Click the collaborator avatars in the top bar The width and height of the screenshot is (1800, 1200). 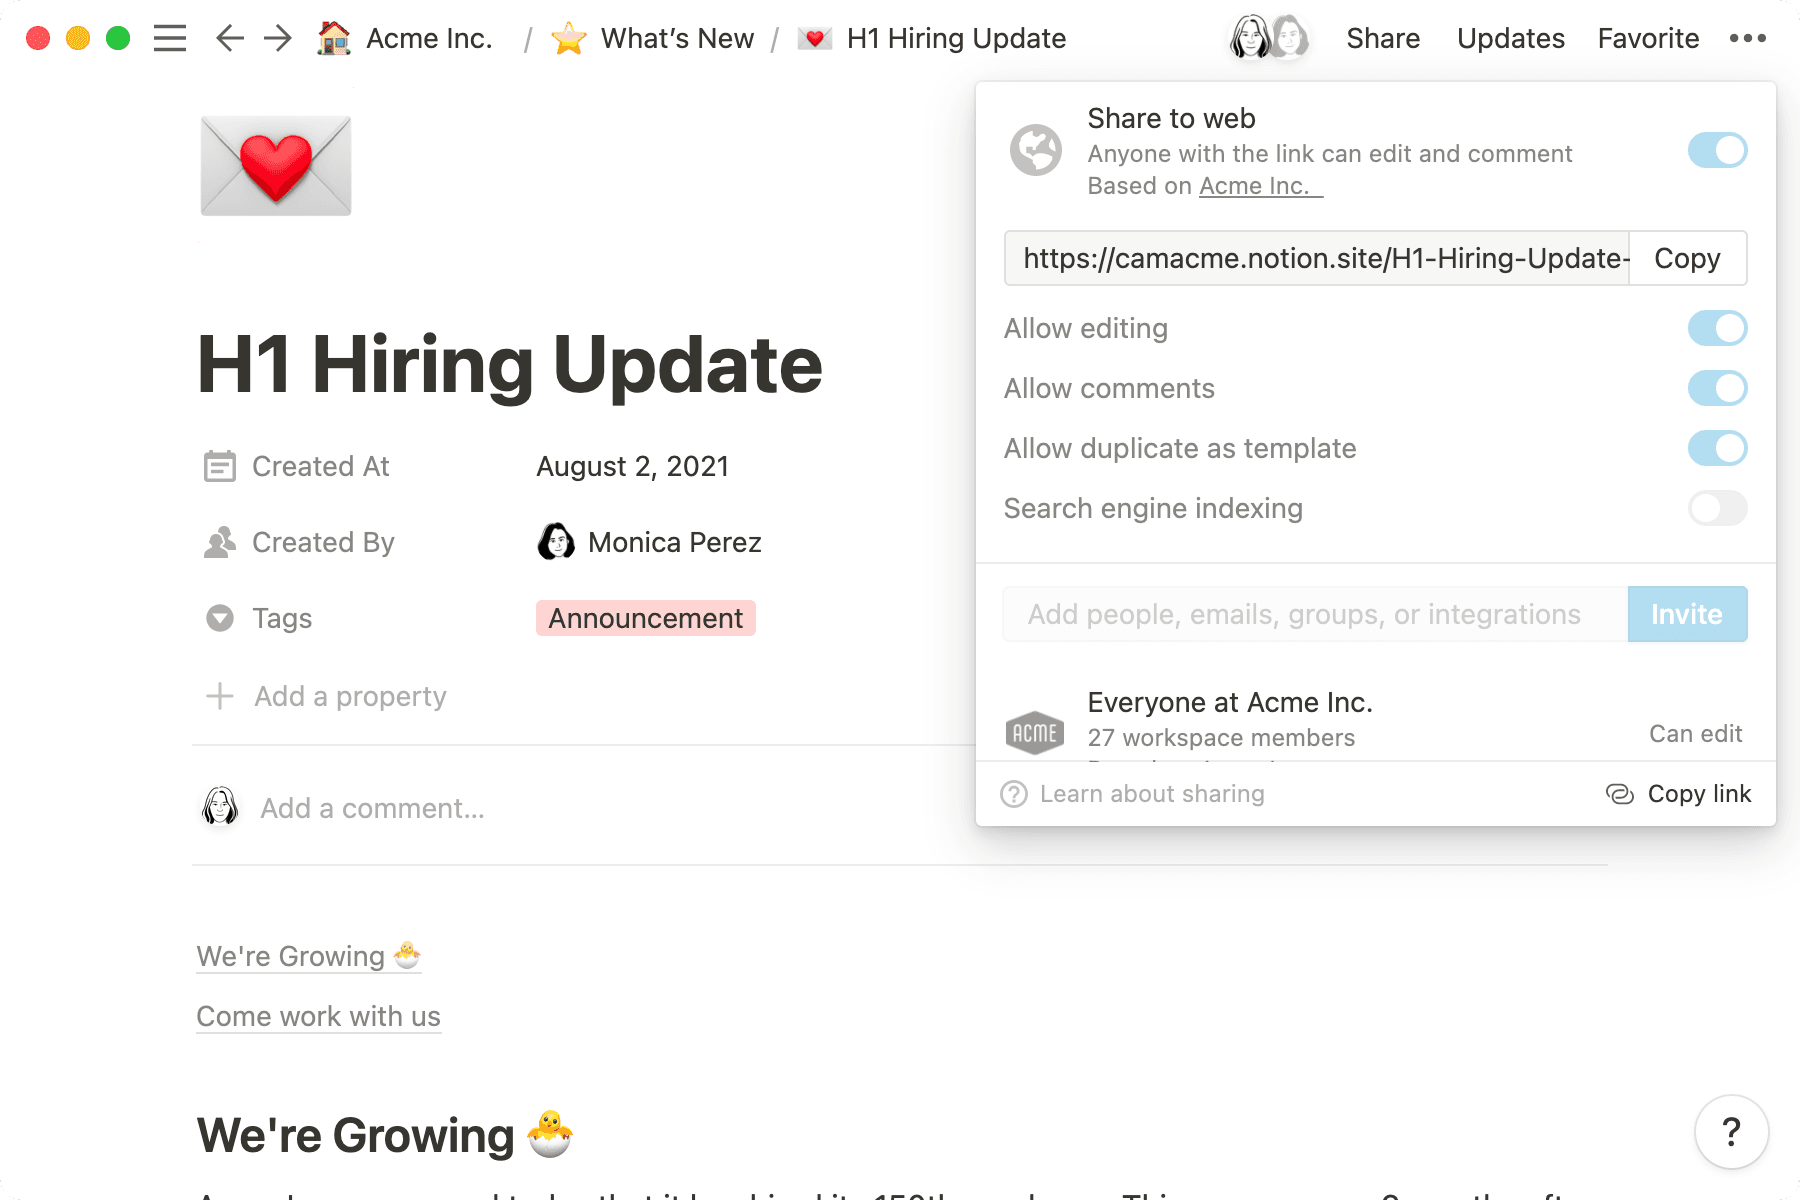point(1267,37)
